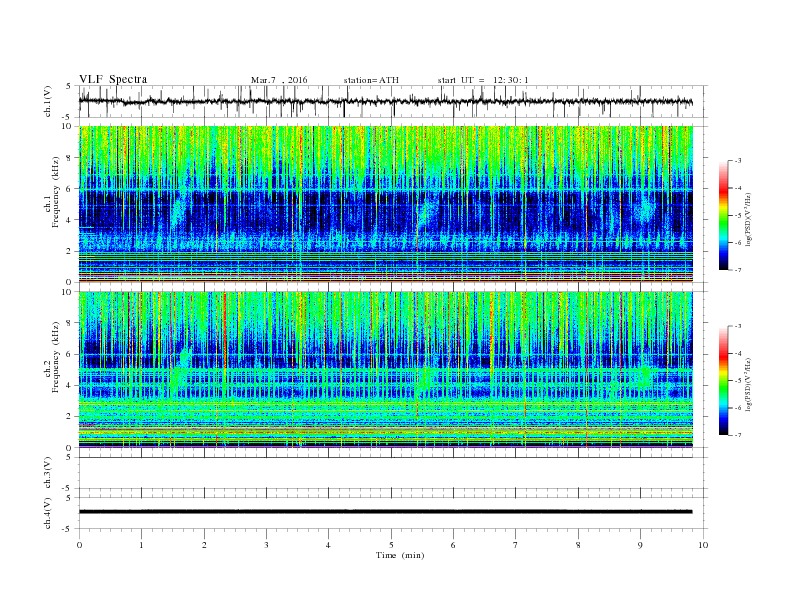Click the "-7" label on ch.1 color bar

(738, 270)
